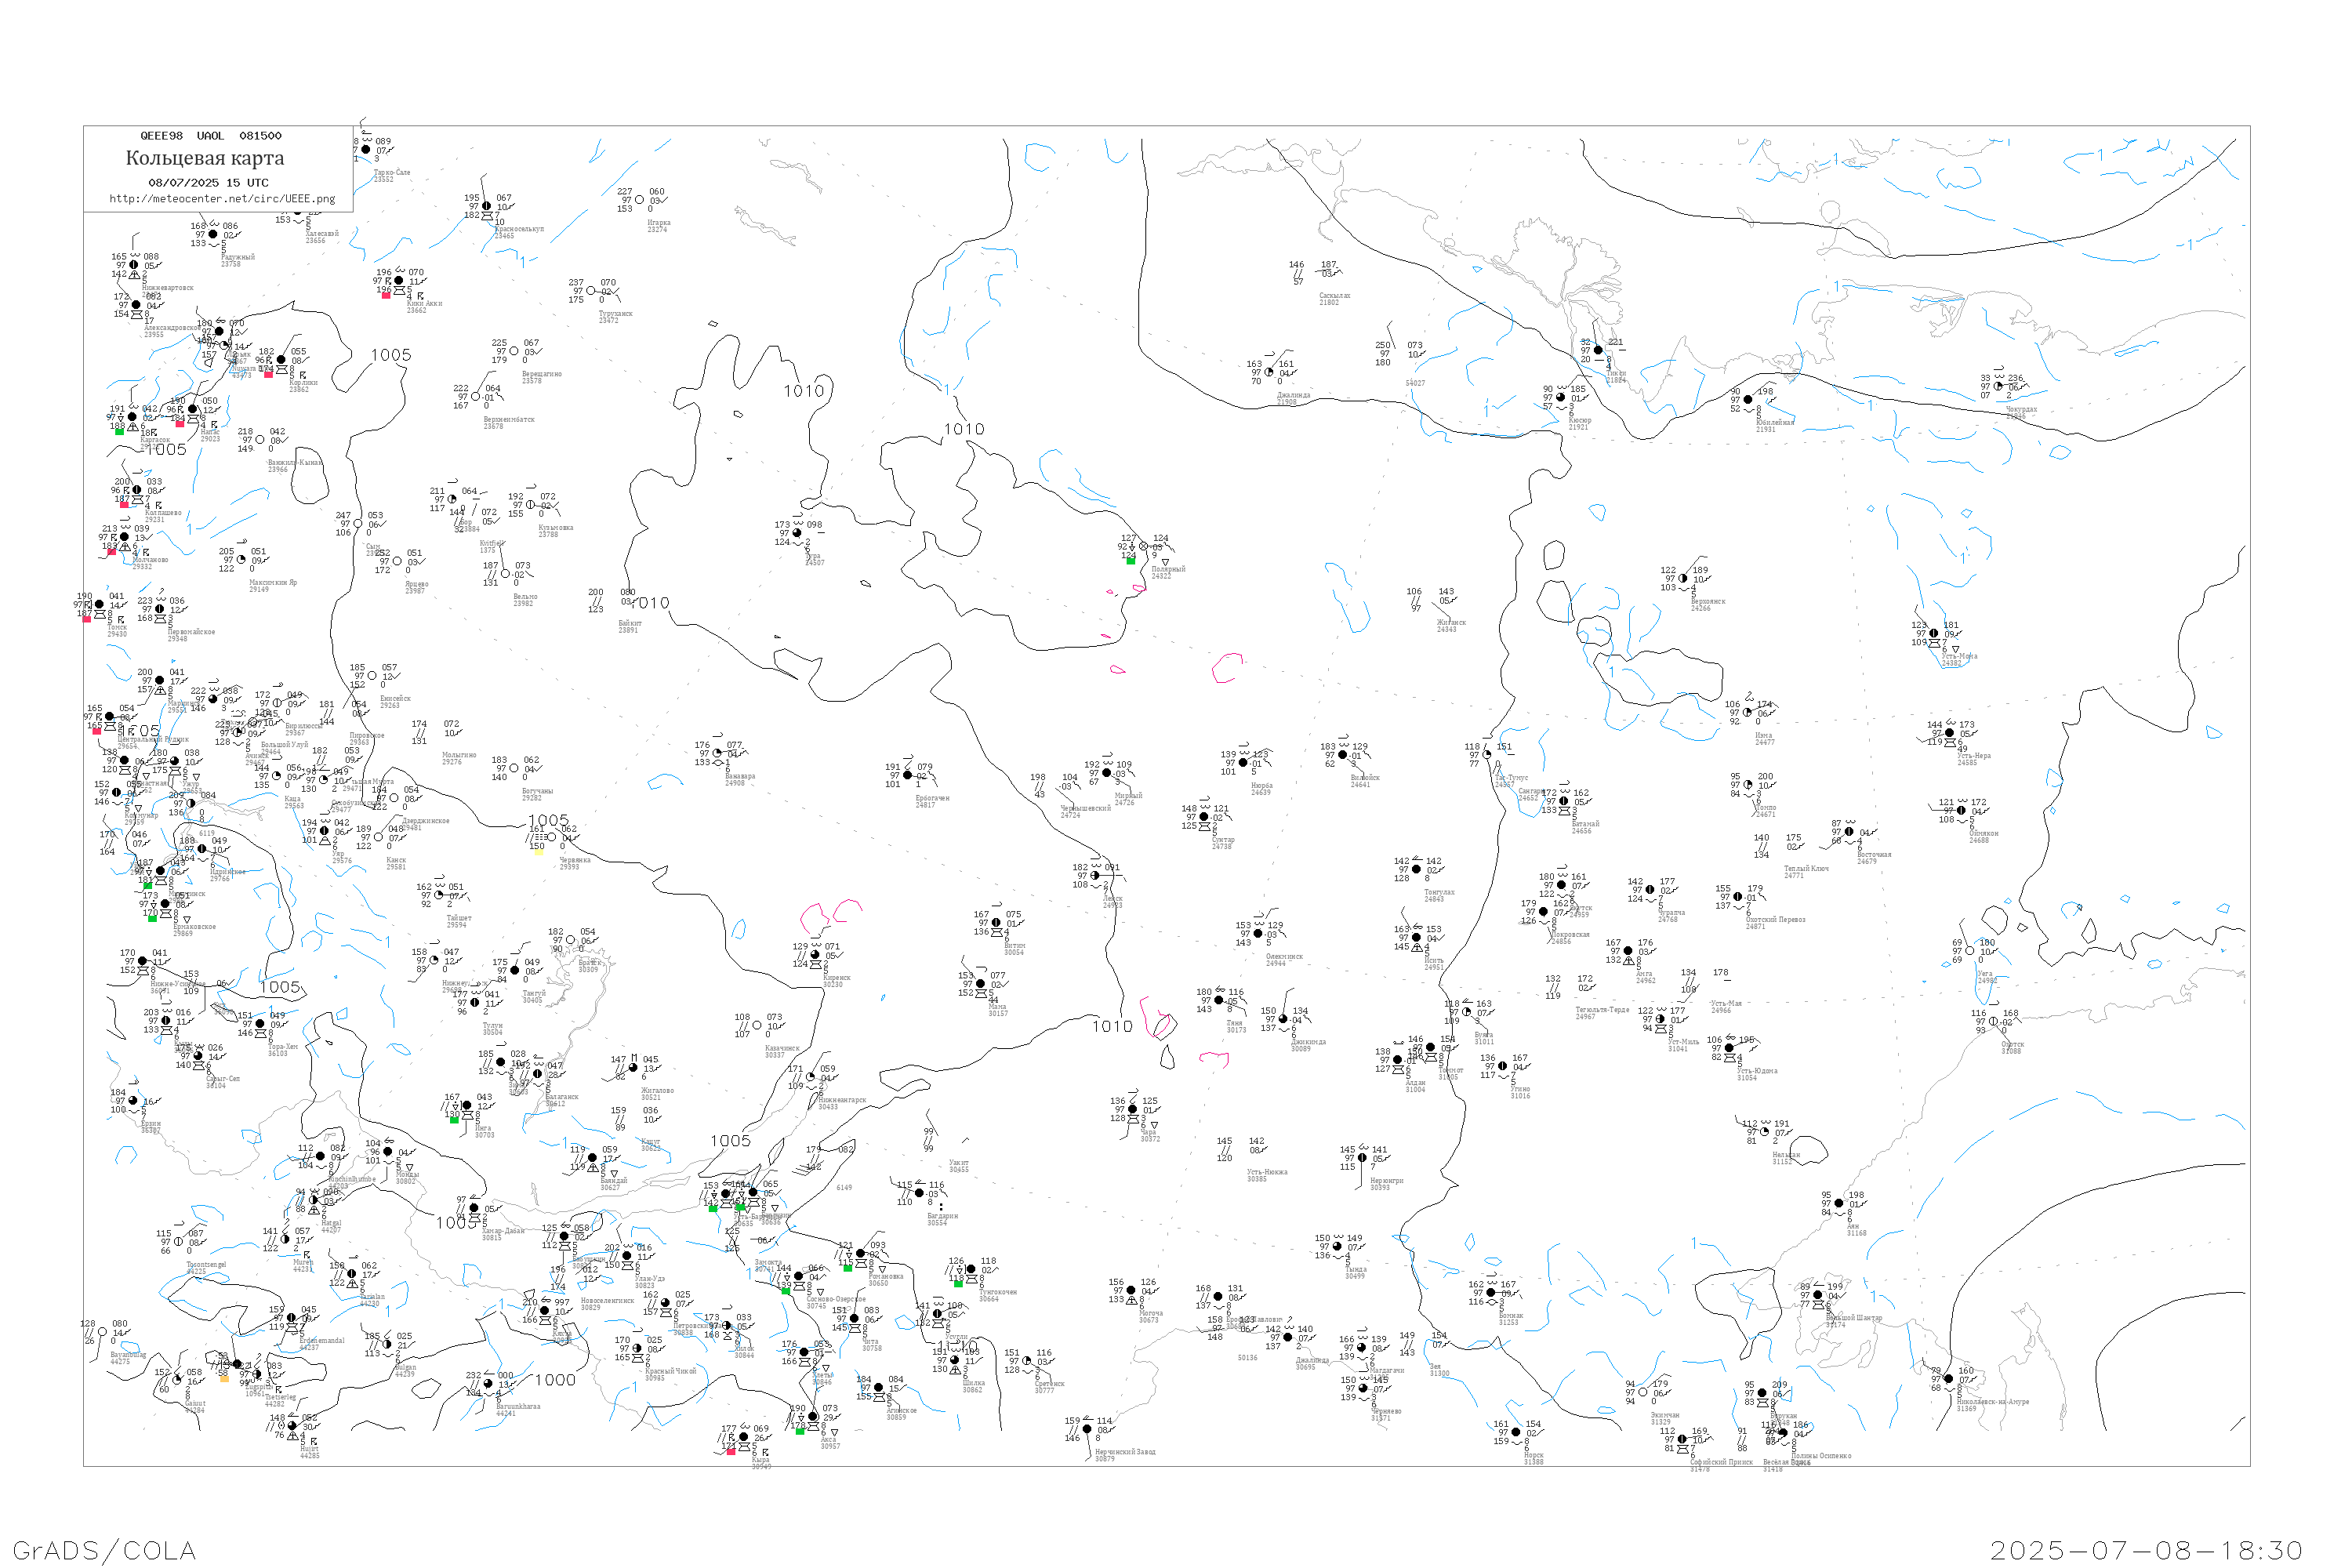Viewport: 2352px width, 1568px height.
Task: Click the Жиганск station name label
Action: 1451,623
